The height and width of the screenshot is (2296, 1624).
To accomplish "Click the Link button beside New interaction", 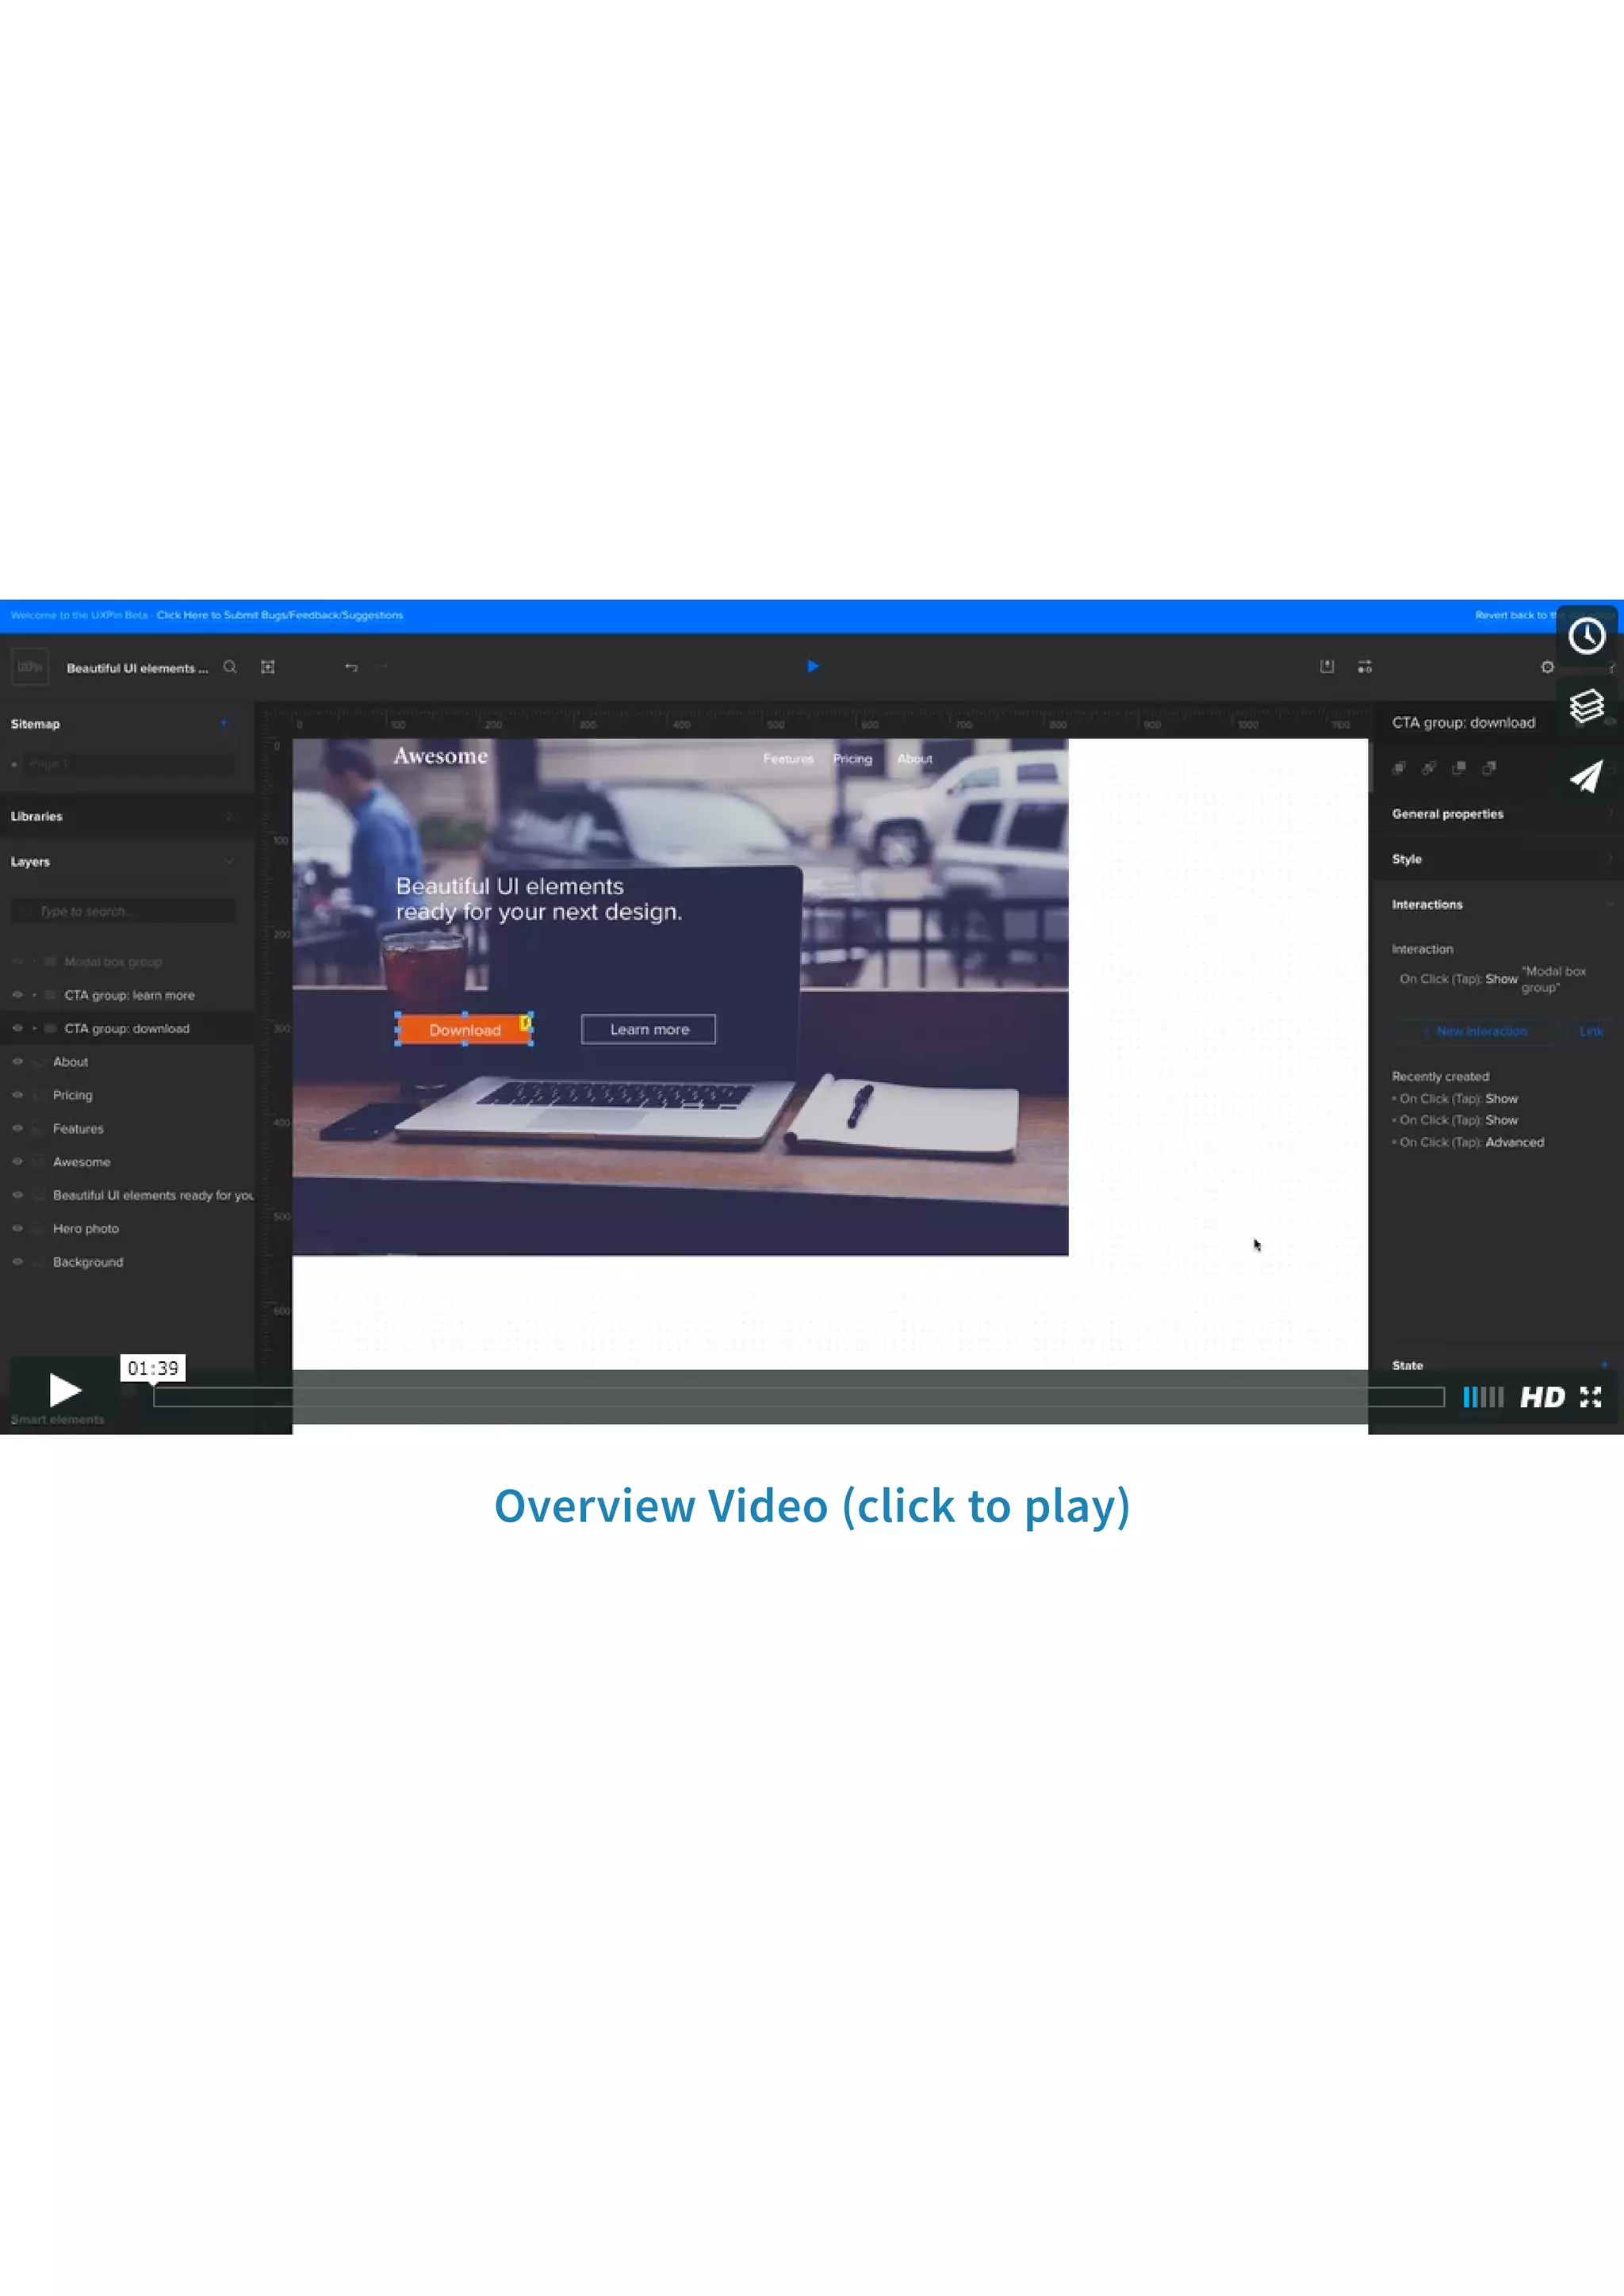I will coord(1591,1031).
